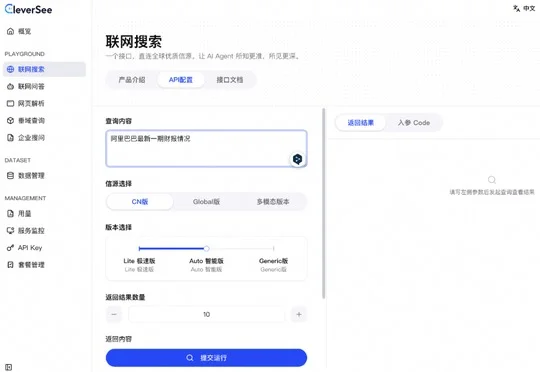Switch to the 产品介绍 tab
Viewport: 540px width, 372px height.
coord(132,80)
